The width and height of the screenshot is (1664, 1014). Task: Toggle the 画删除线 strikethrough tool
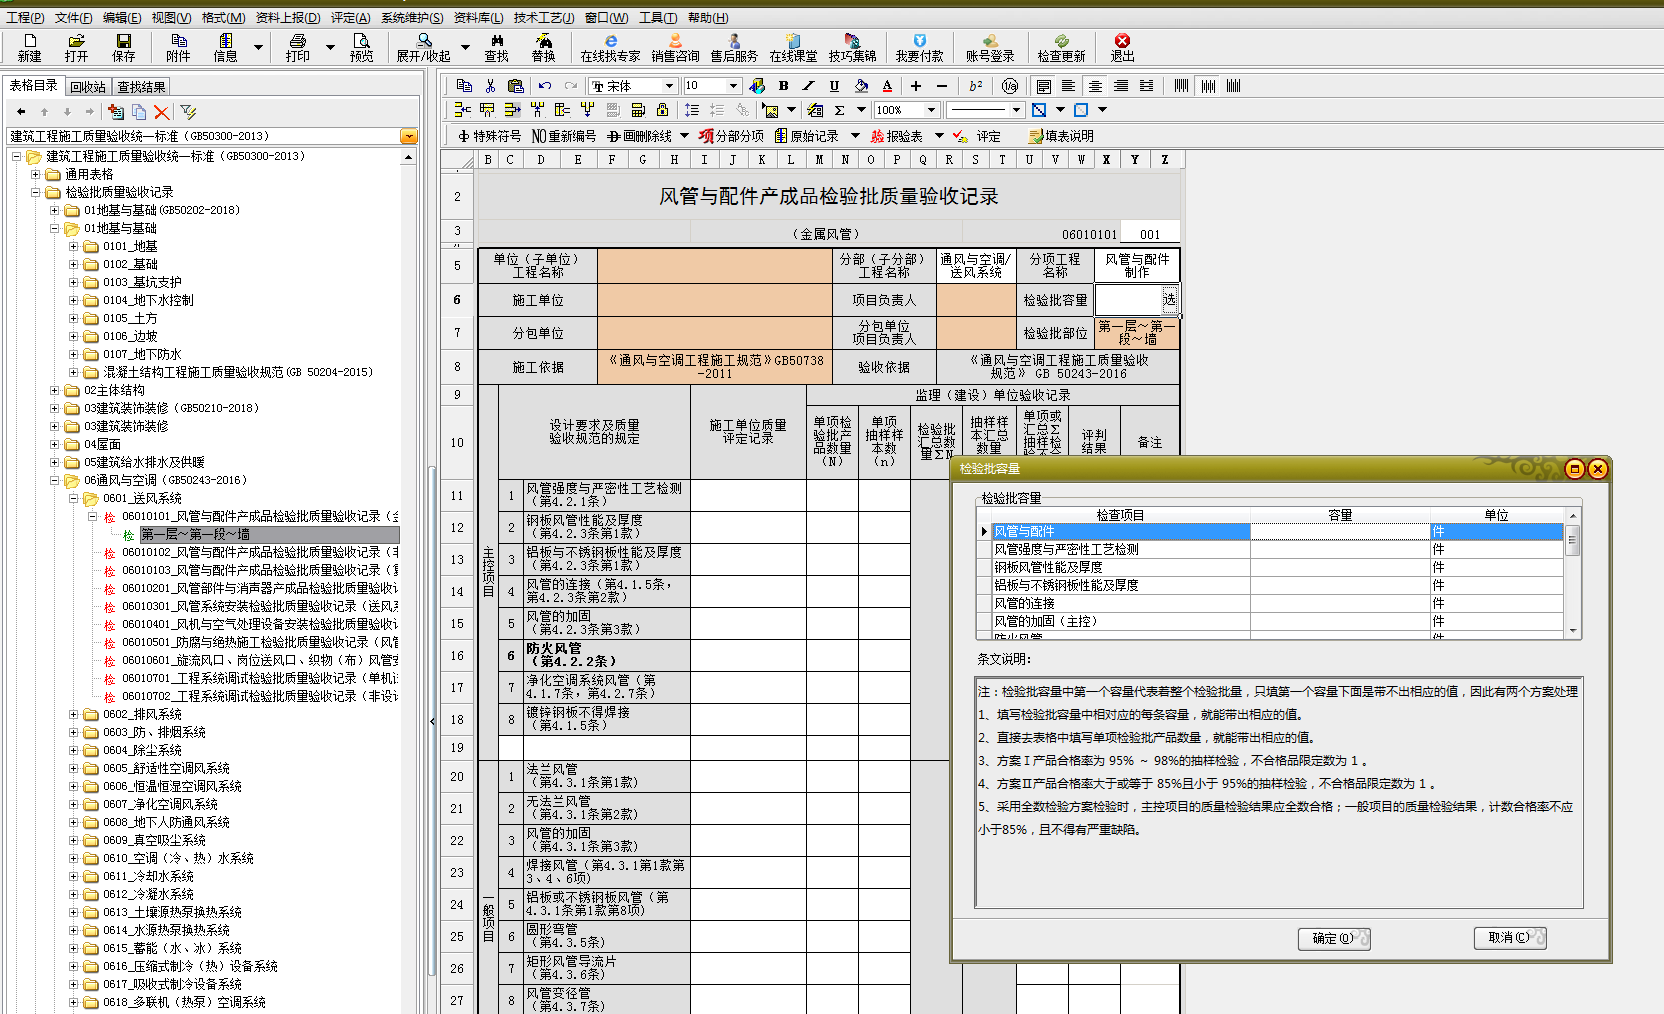tap(640, 136)
